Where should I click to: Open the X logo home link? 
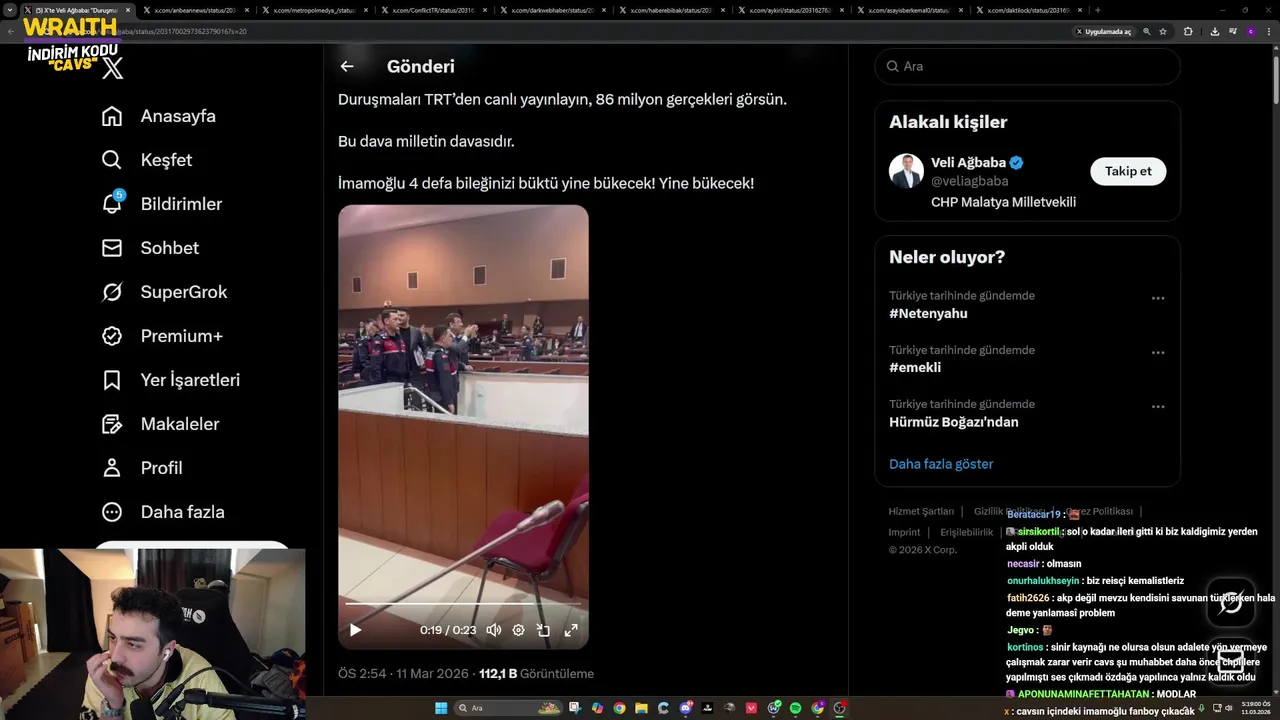[x=113, y=68]
